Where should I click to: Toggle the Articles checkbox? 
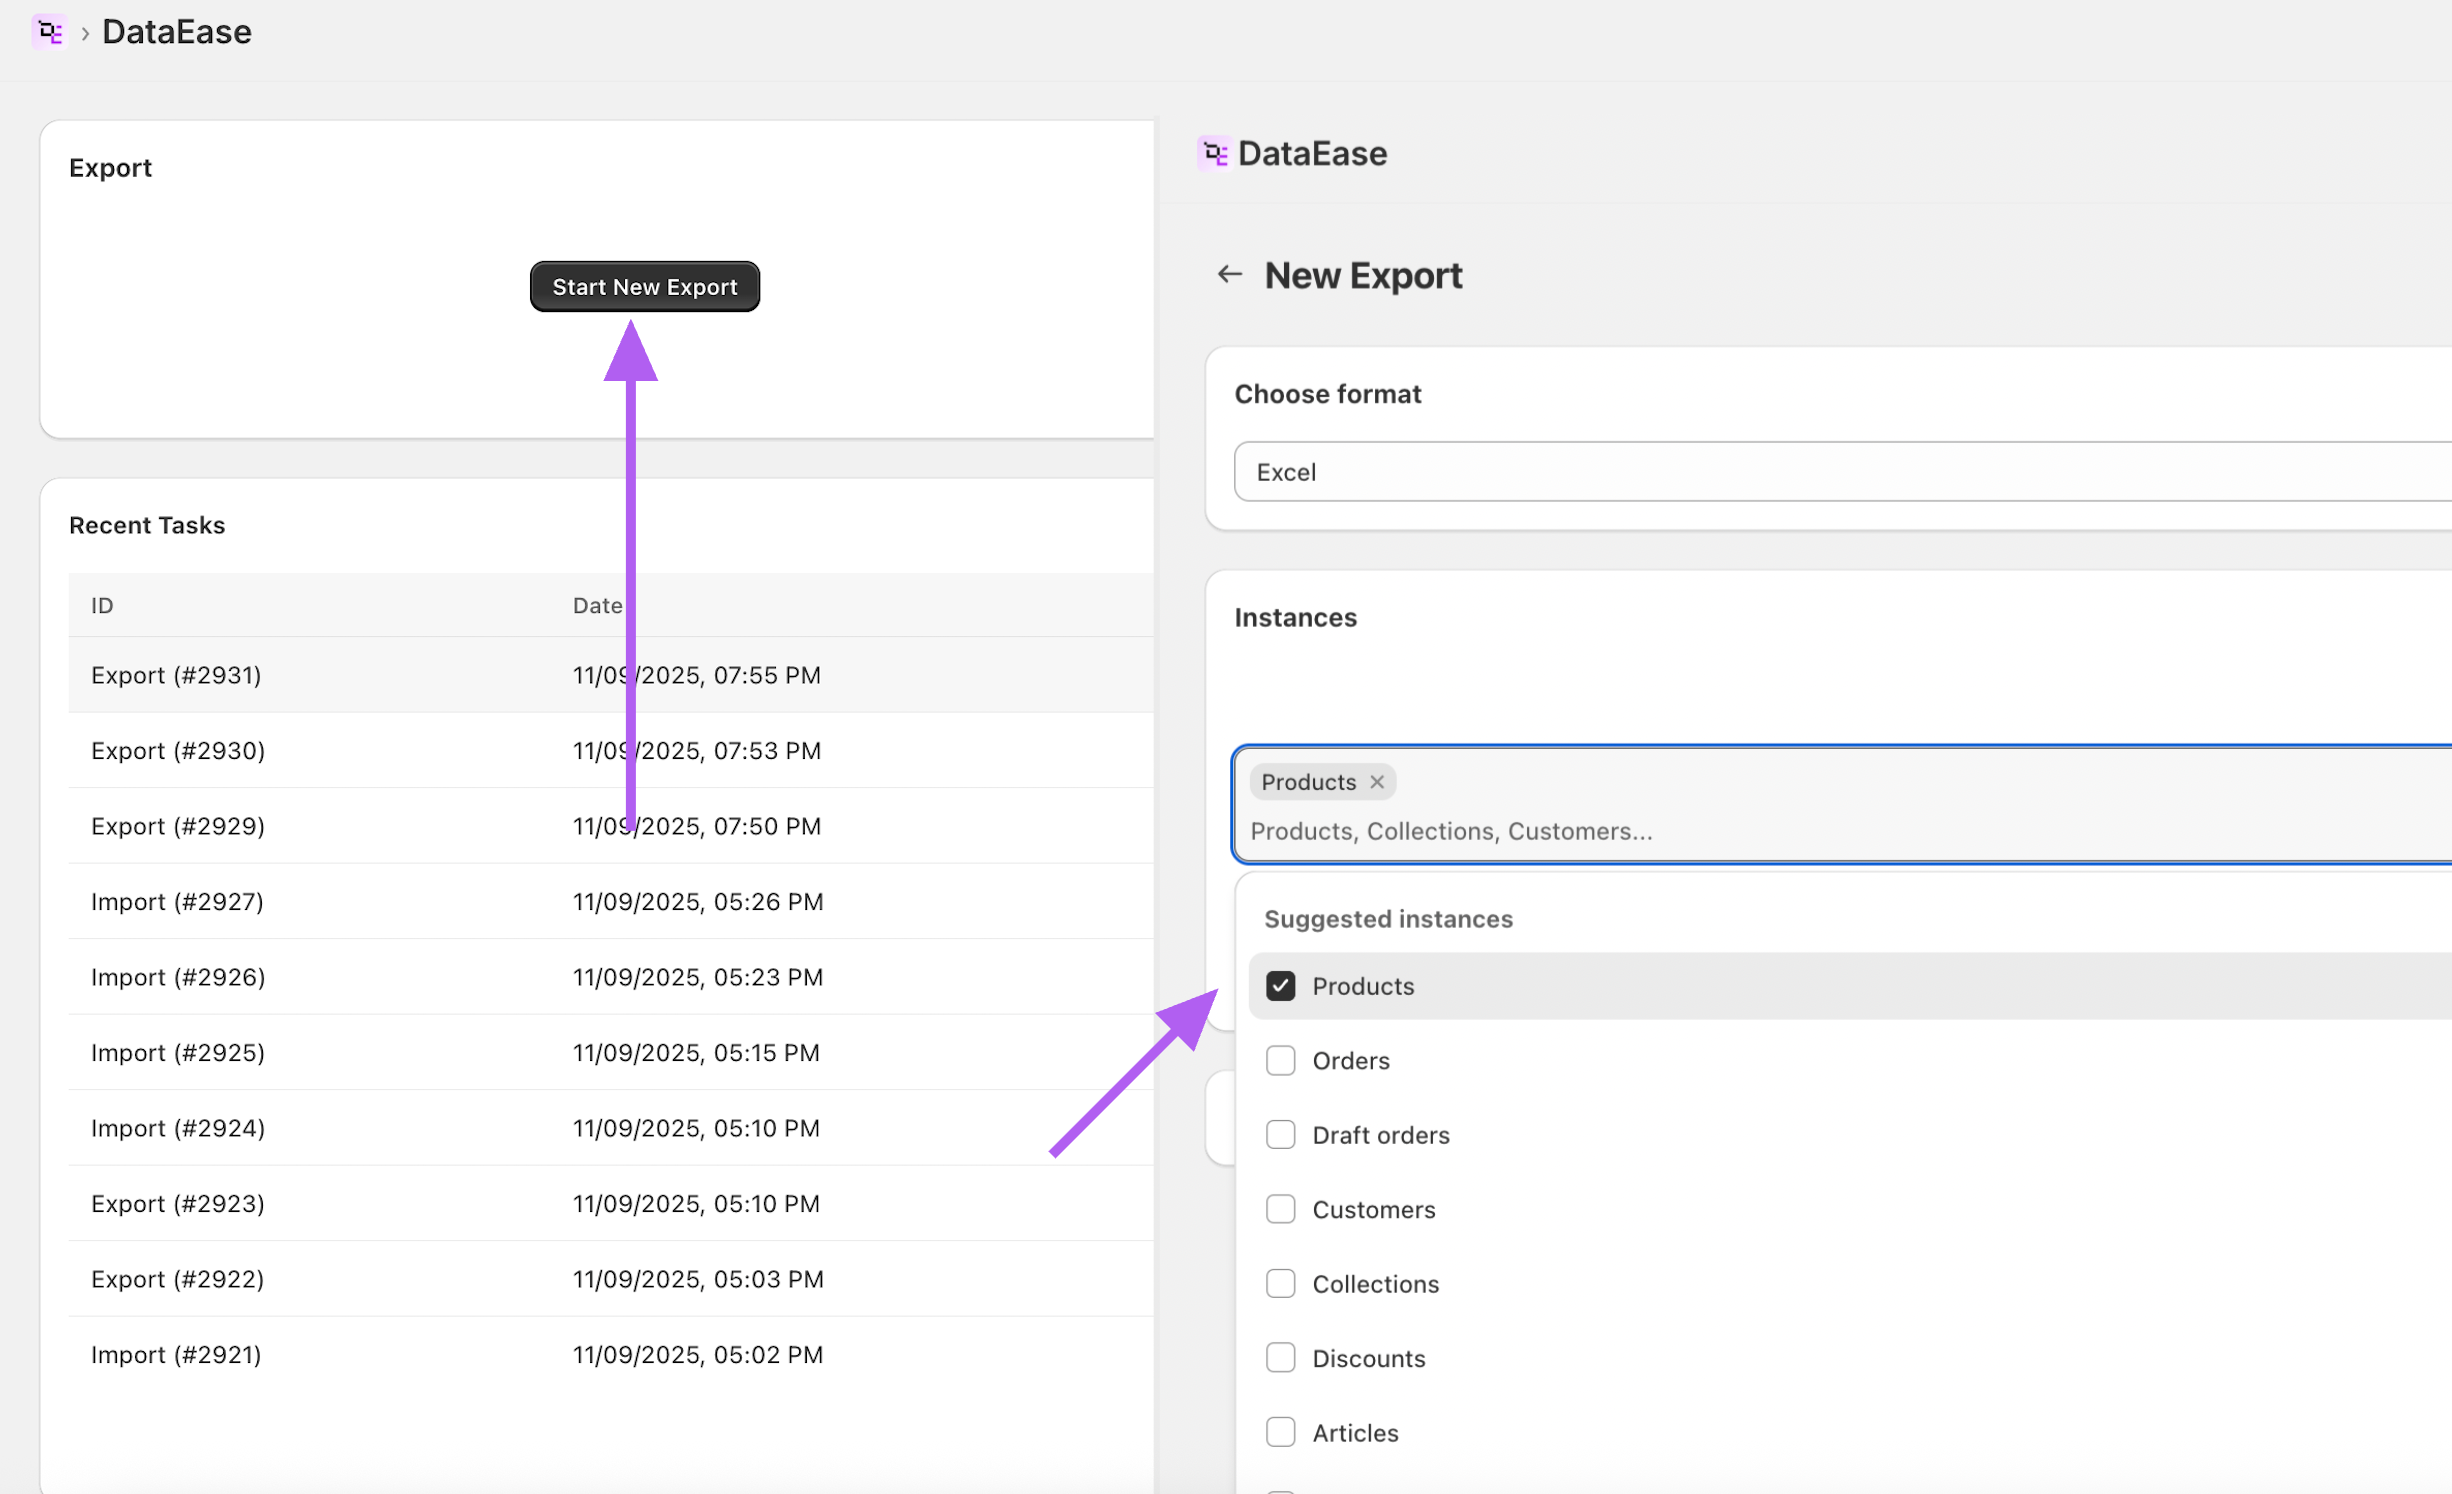tap(1280, 1432)
